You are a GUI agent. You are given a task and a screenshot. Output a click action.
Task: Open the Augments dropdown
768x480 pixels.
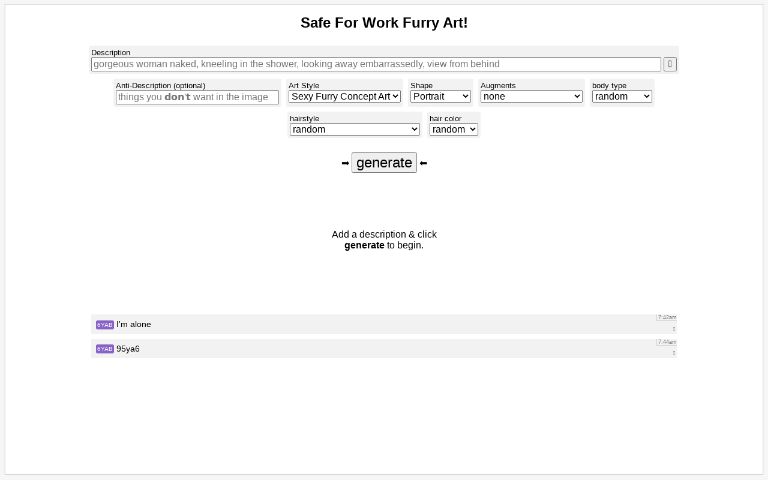point(531,97)
